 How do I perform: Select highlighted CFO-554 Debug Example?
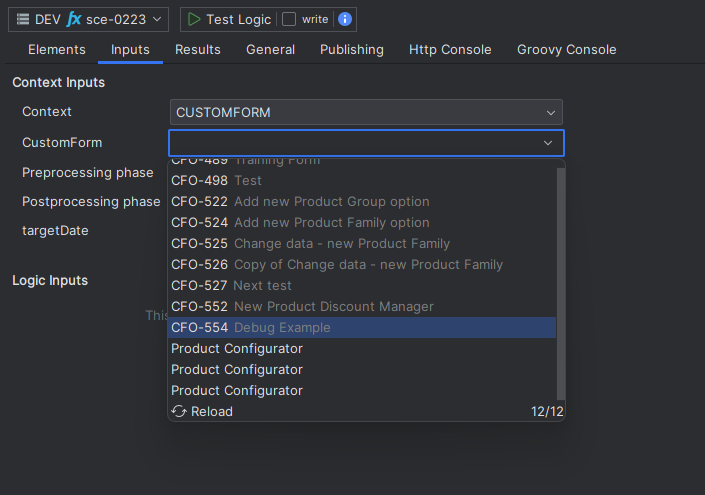[362, 327]
